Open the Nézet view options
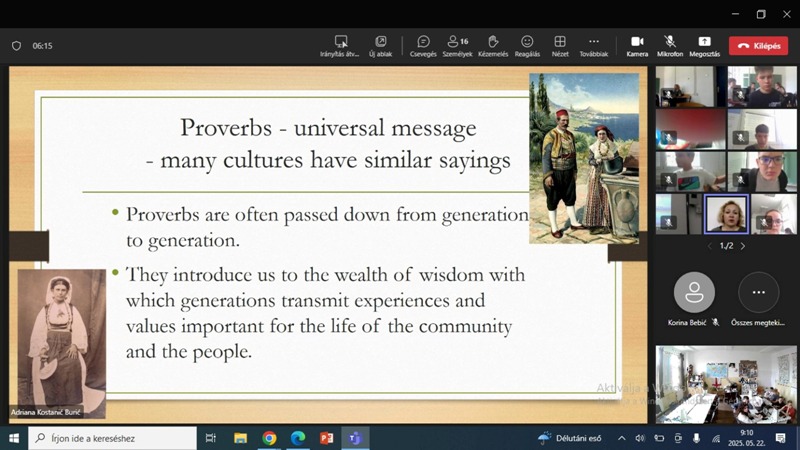The image size is (800, 450). [560, 42]
